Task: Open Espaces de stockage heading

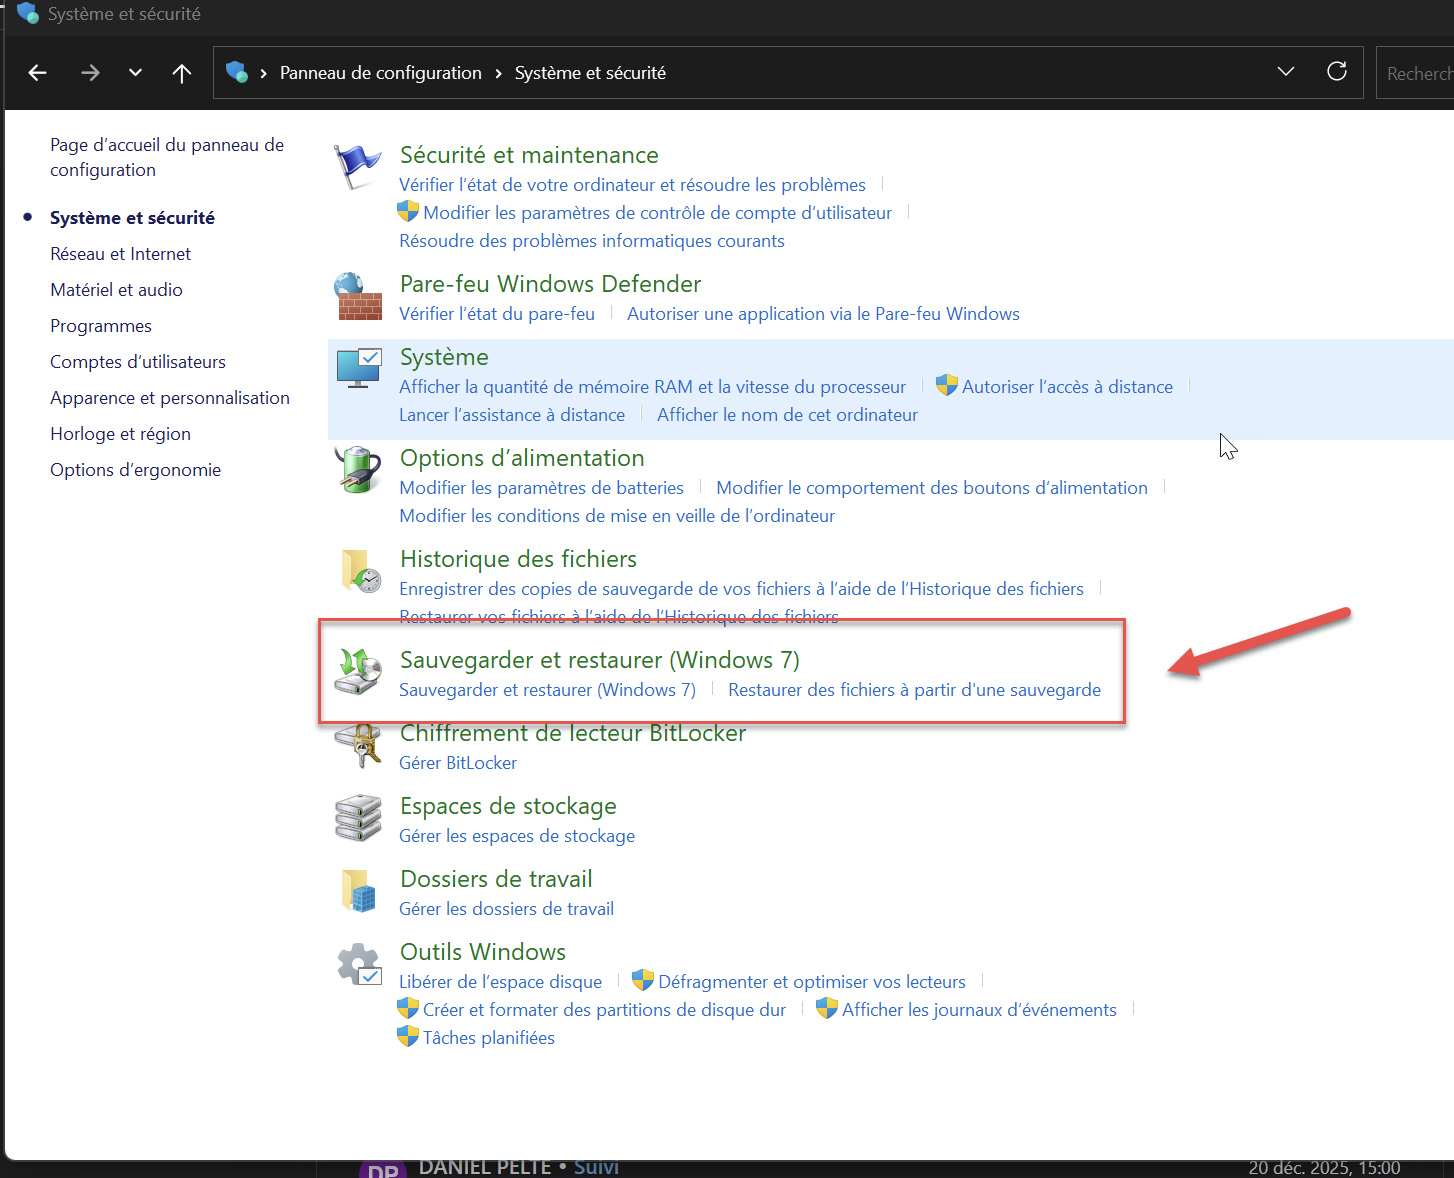Action: click(508, 806)
